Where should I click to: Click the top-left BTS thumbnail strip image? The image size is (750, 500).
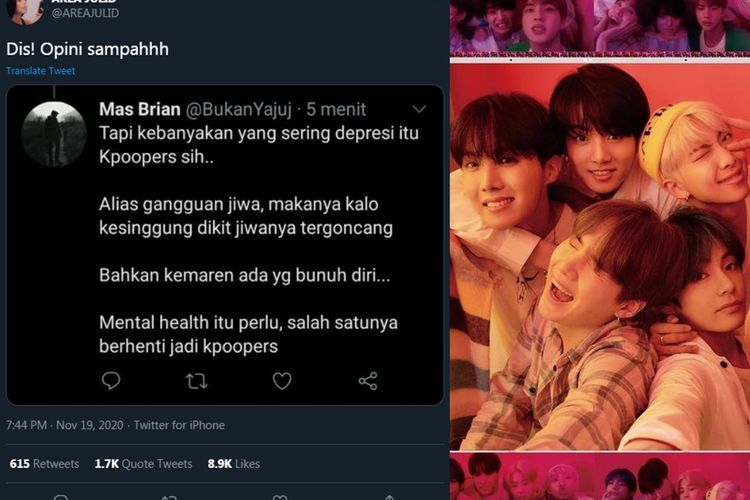(521, 25)
